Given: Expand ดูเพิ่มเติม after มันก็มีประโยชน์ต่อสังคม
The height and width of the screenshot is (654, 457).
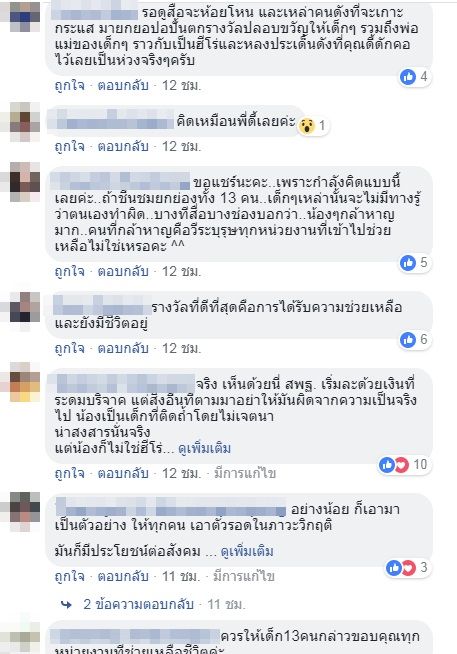Looking at the screenshot, I should coord(247,551).
